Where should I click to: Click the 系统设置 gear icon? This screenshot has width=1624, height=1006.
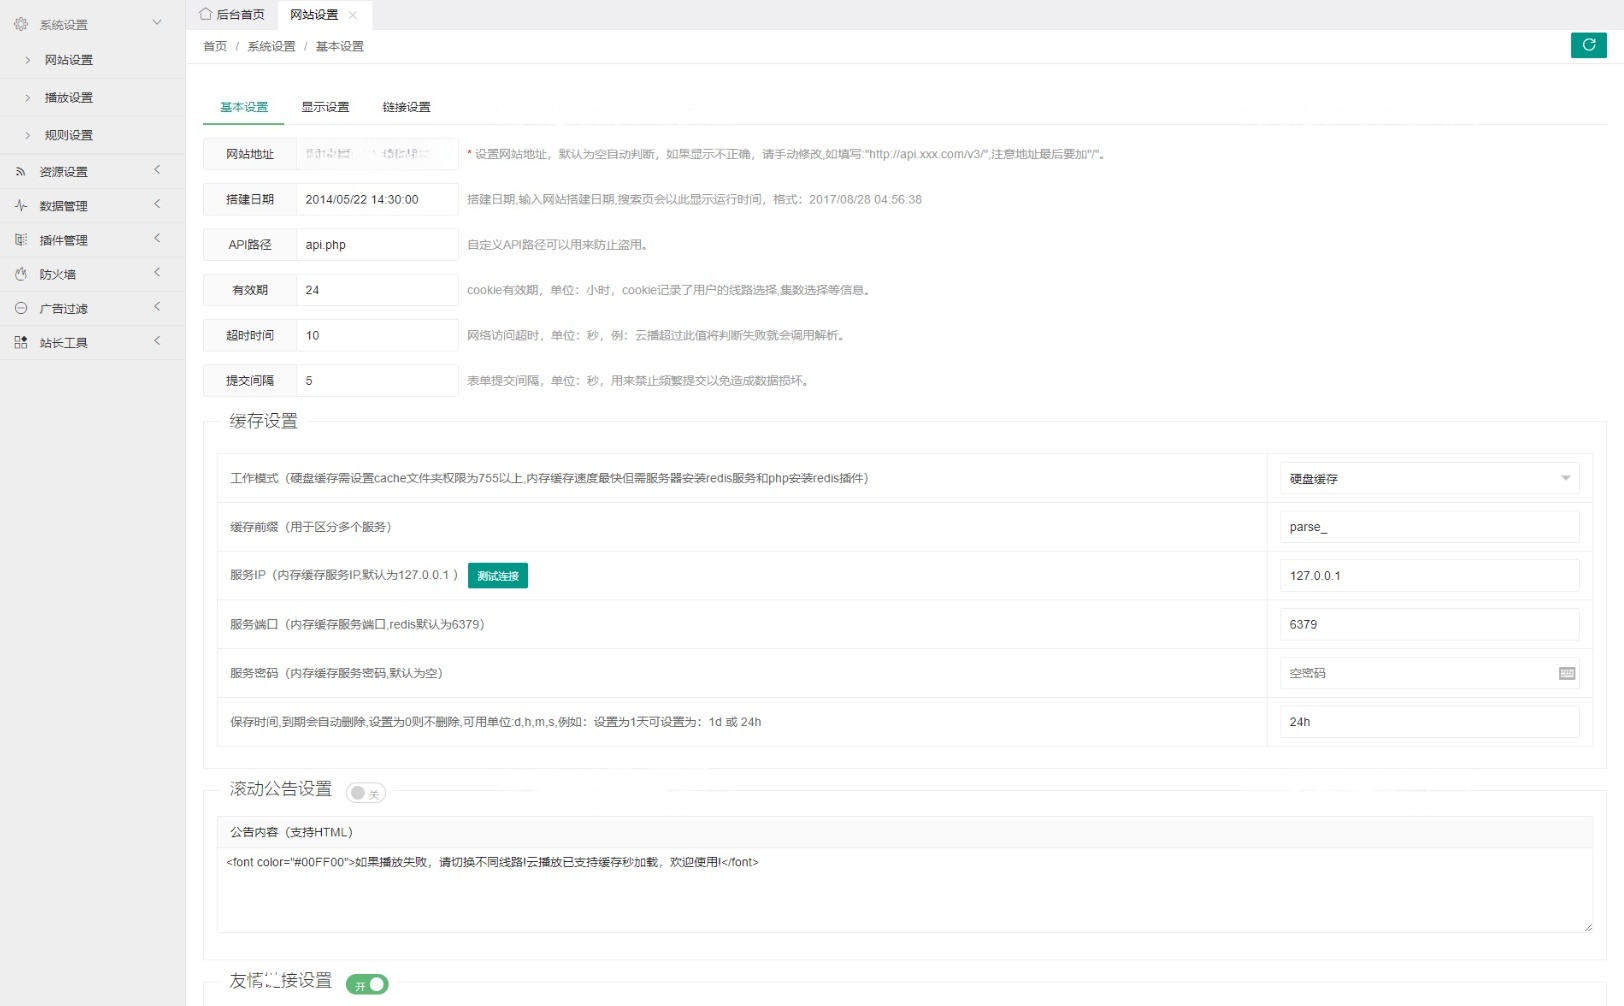(21, 23)
